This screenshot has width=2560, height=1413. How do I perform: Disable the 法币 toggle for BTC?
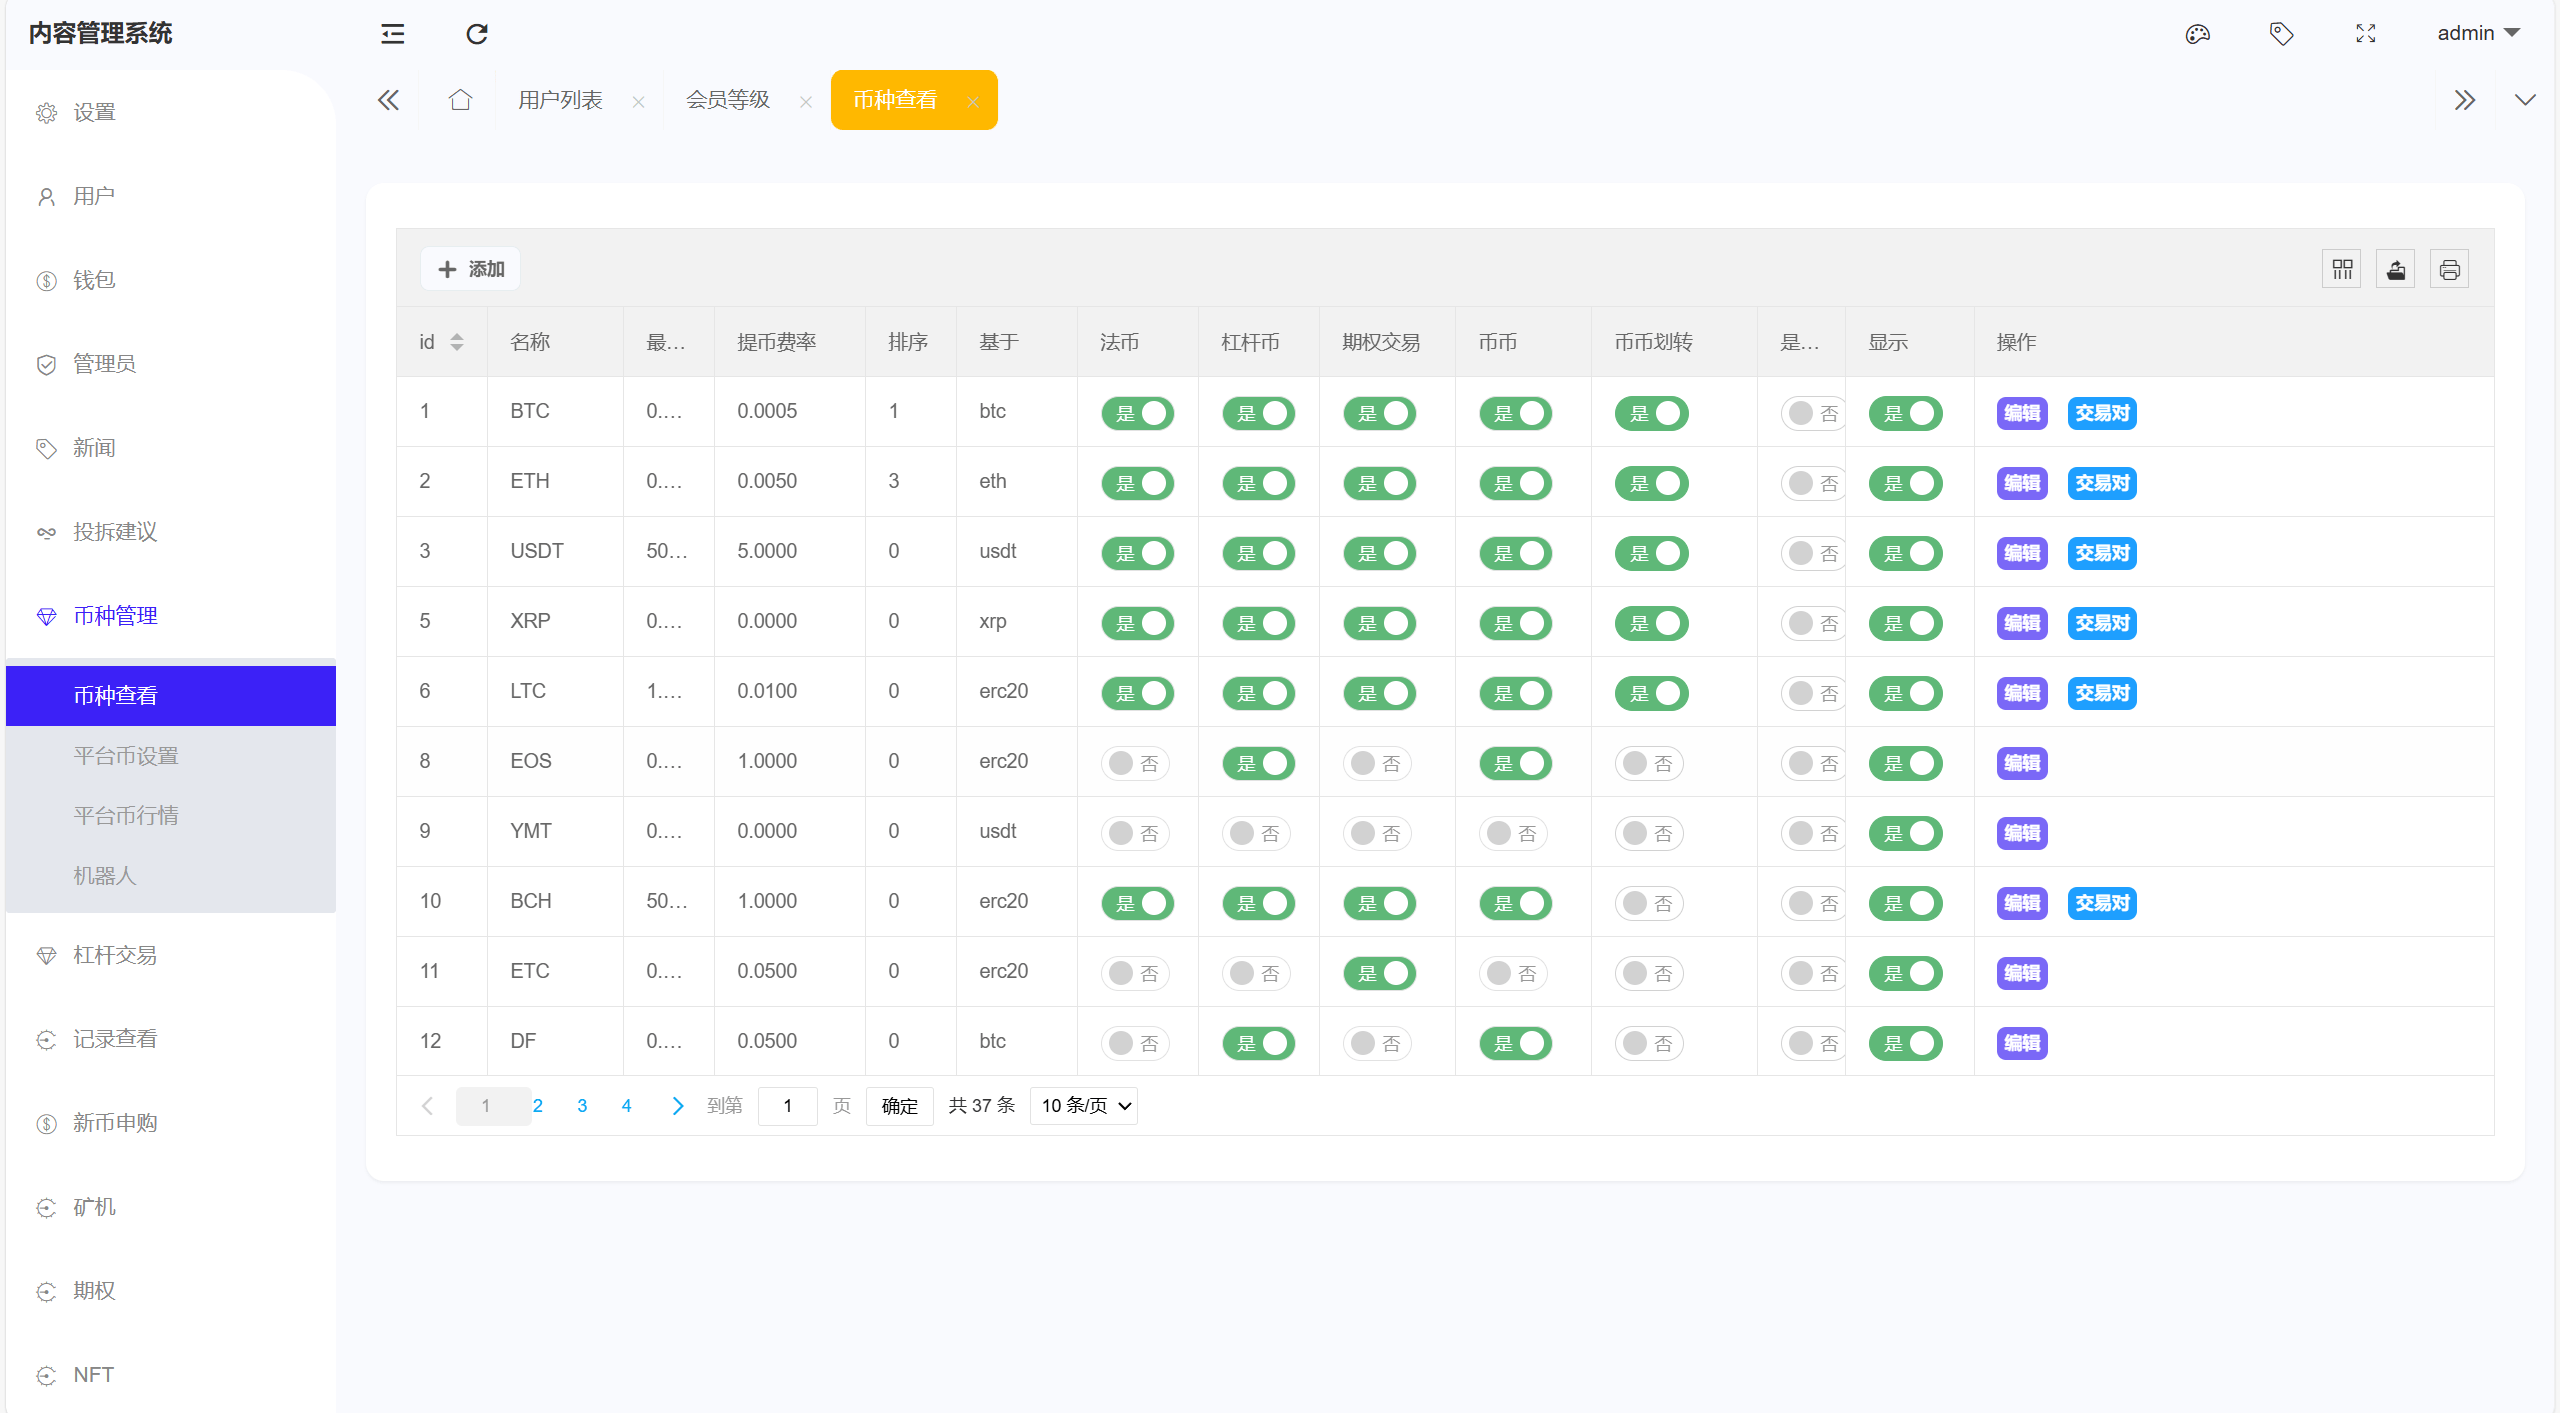coord(1138,413)
